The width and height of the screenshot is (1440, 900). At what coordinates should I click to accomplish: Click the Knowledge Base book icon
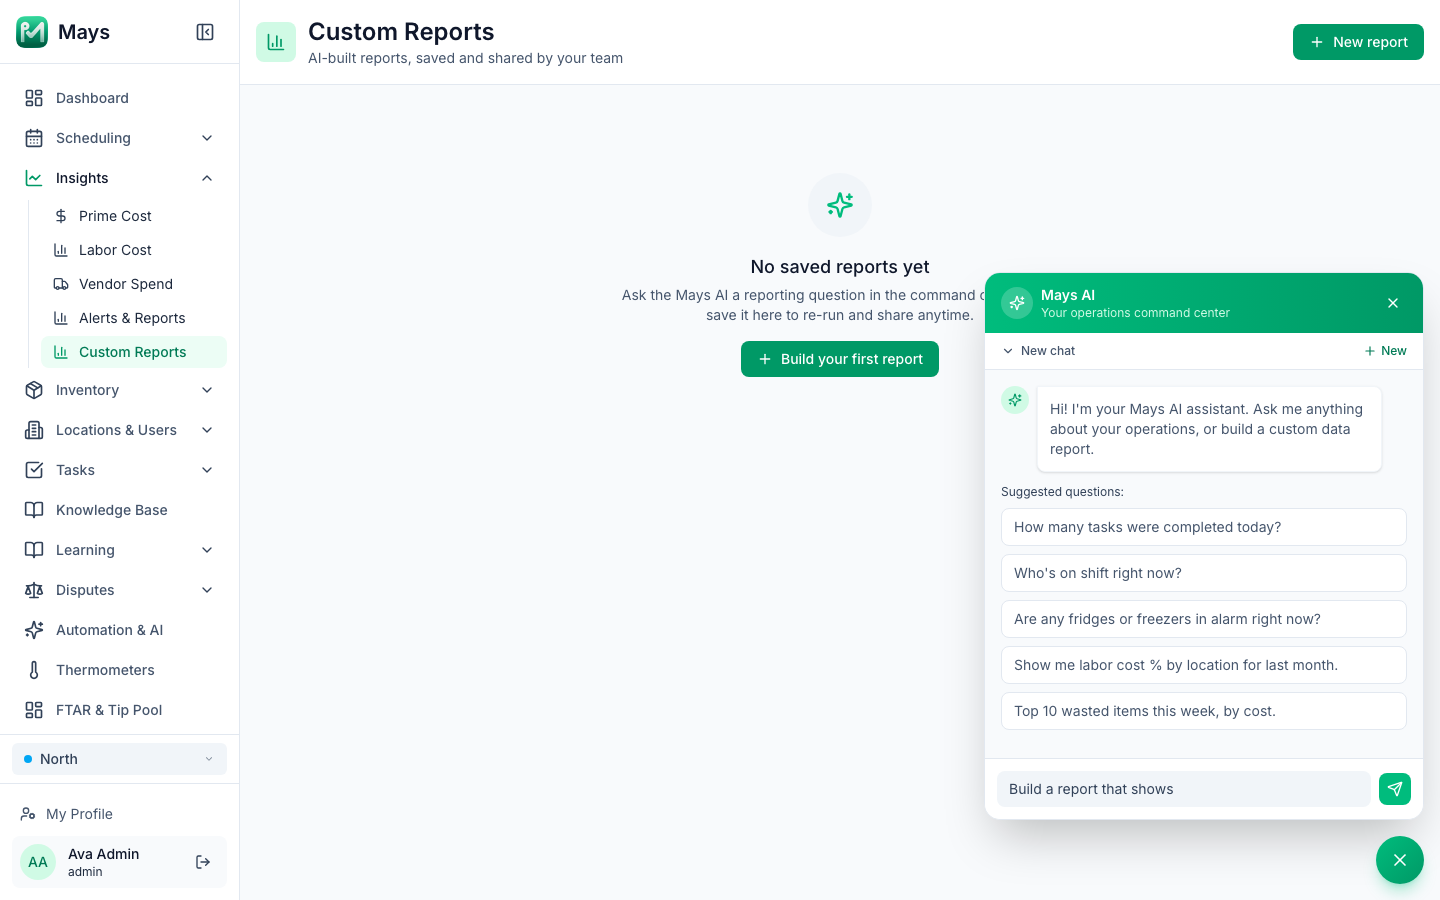pos(34,510)
